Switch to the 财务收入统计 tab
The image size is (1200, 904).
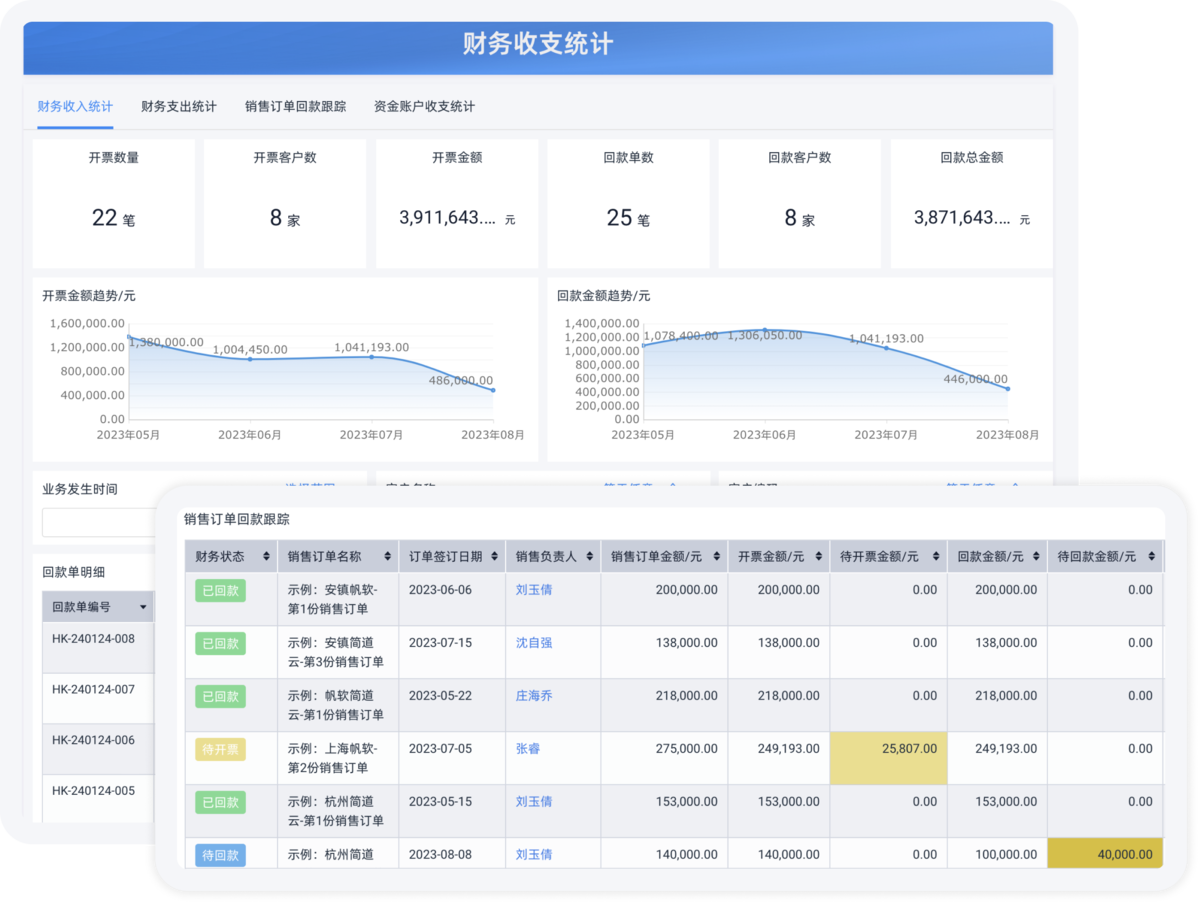coord(75,106)
